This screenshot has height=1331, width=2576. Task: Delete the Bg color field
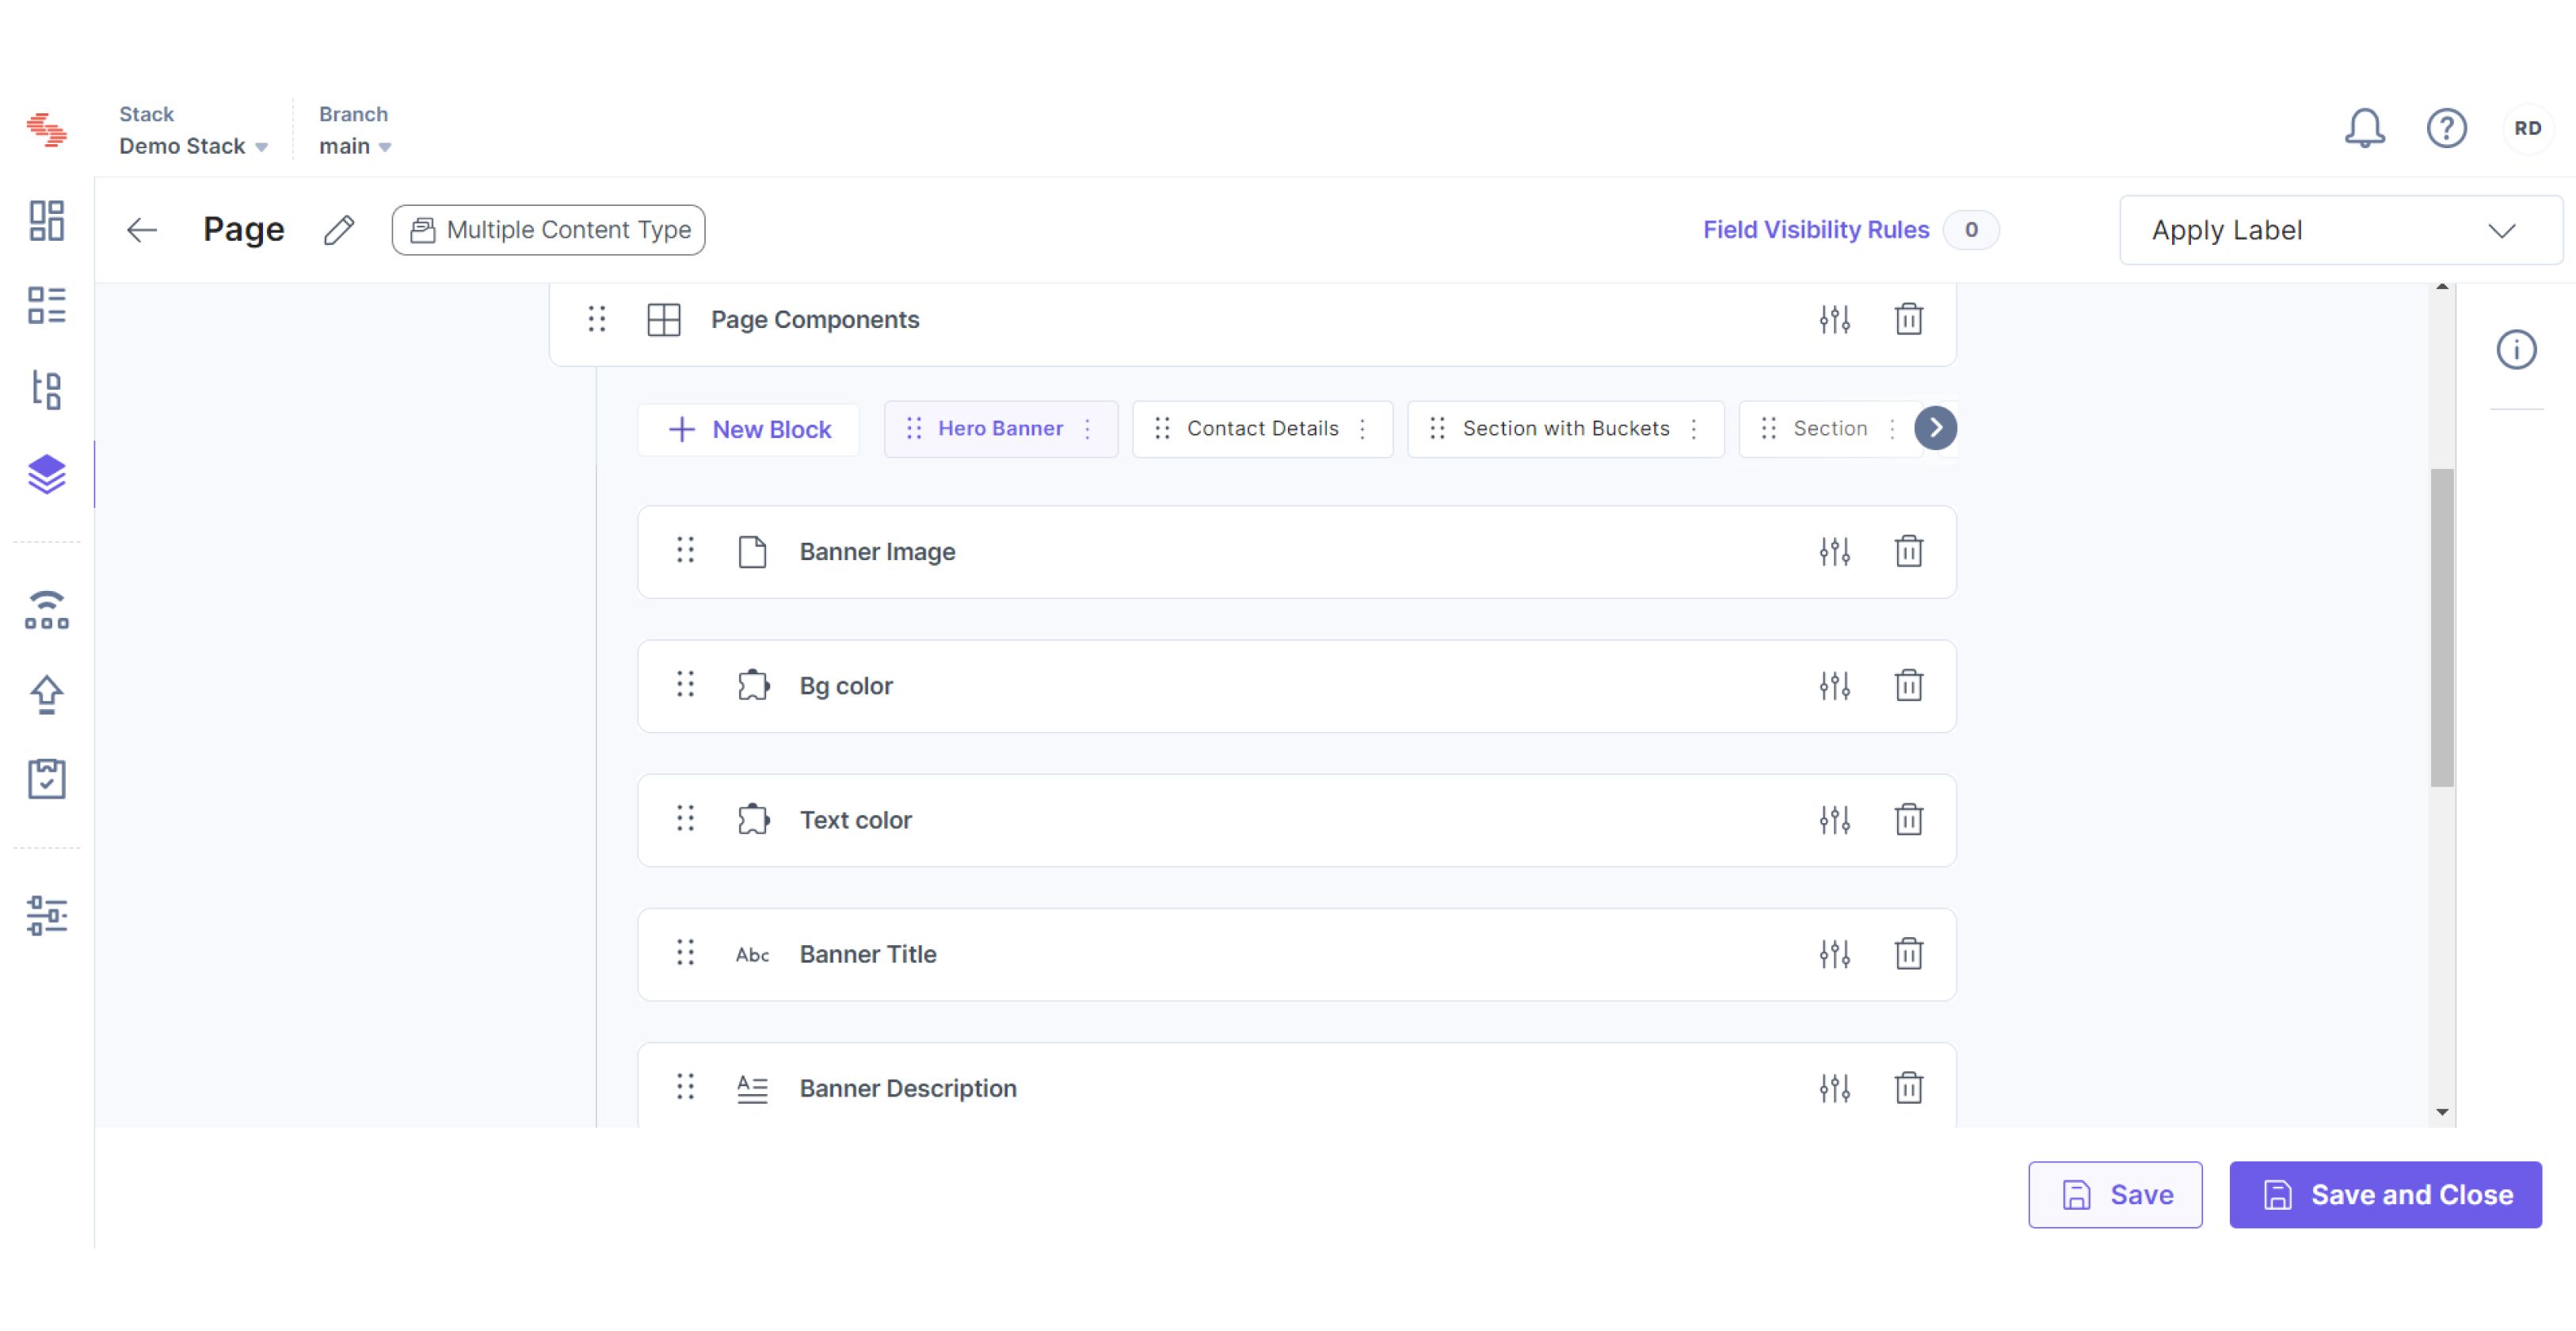(x=1908, y=685)
